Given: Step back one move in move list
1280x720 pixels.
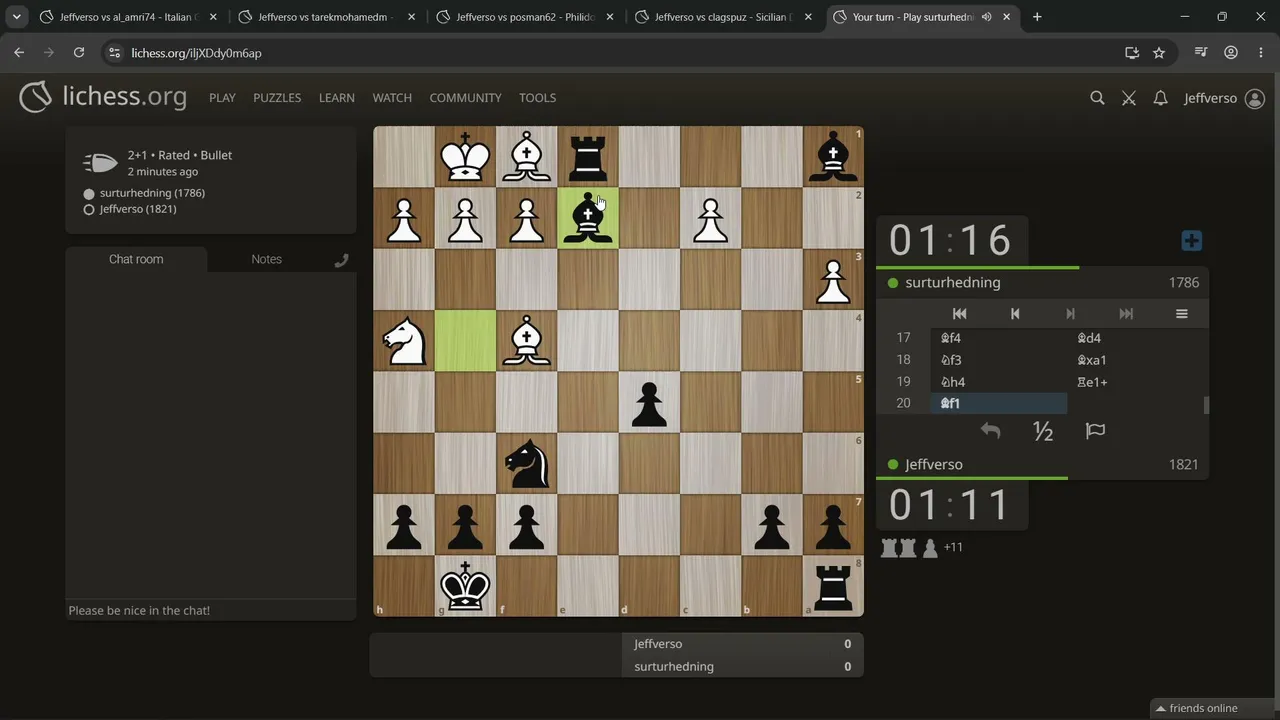Looking at the screenshot, I should pyautogui.click(x=1015, y=314).
